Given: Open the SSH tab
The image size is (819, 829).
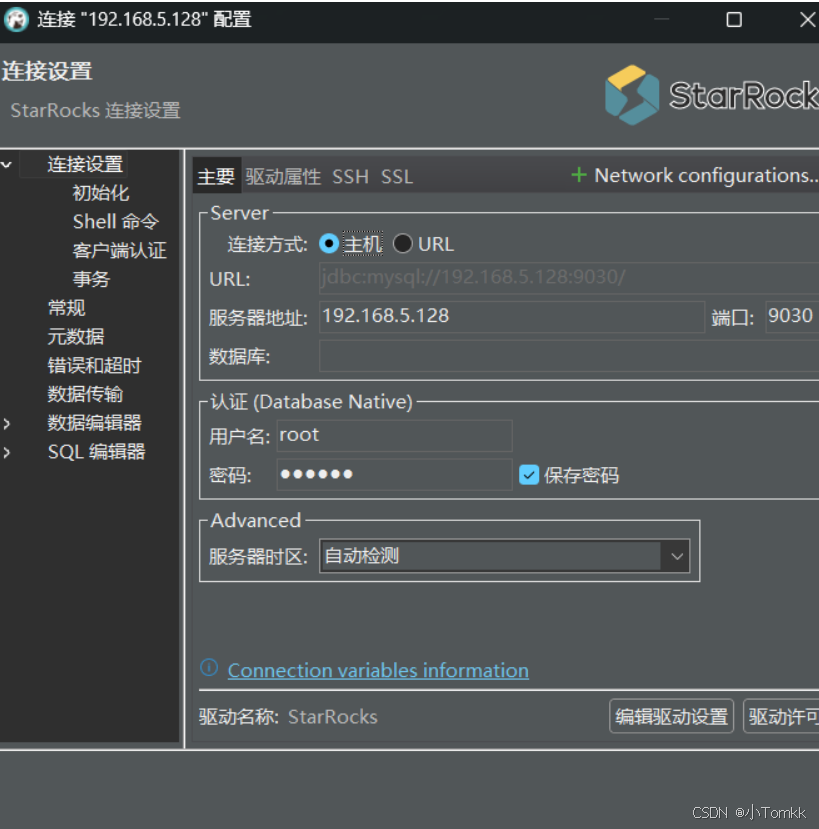Looking at the screenshot, I should 350,177.
